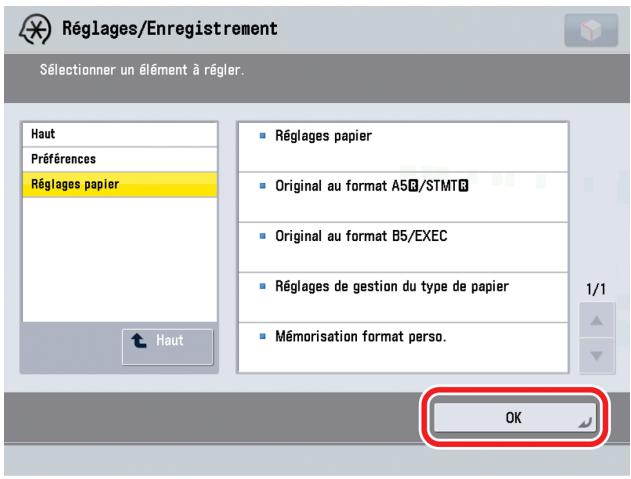
Task: Click the page up arrow button
Action: pyautogui.click(x=597, y=320)
